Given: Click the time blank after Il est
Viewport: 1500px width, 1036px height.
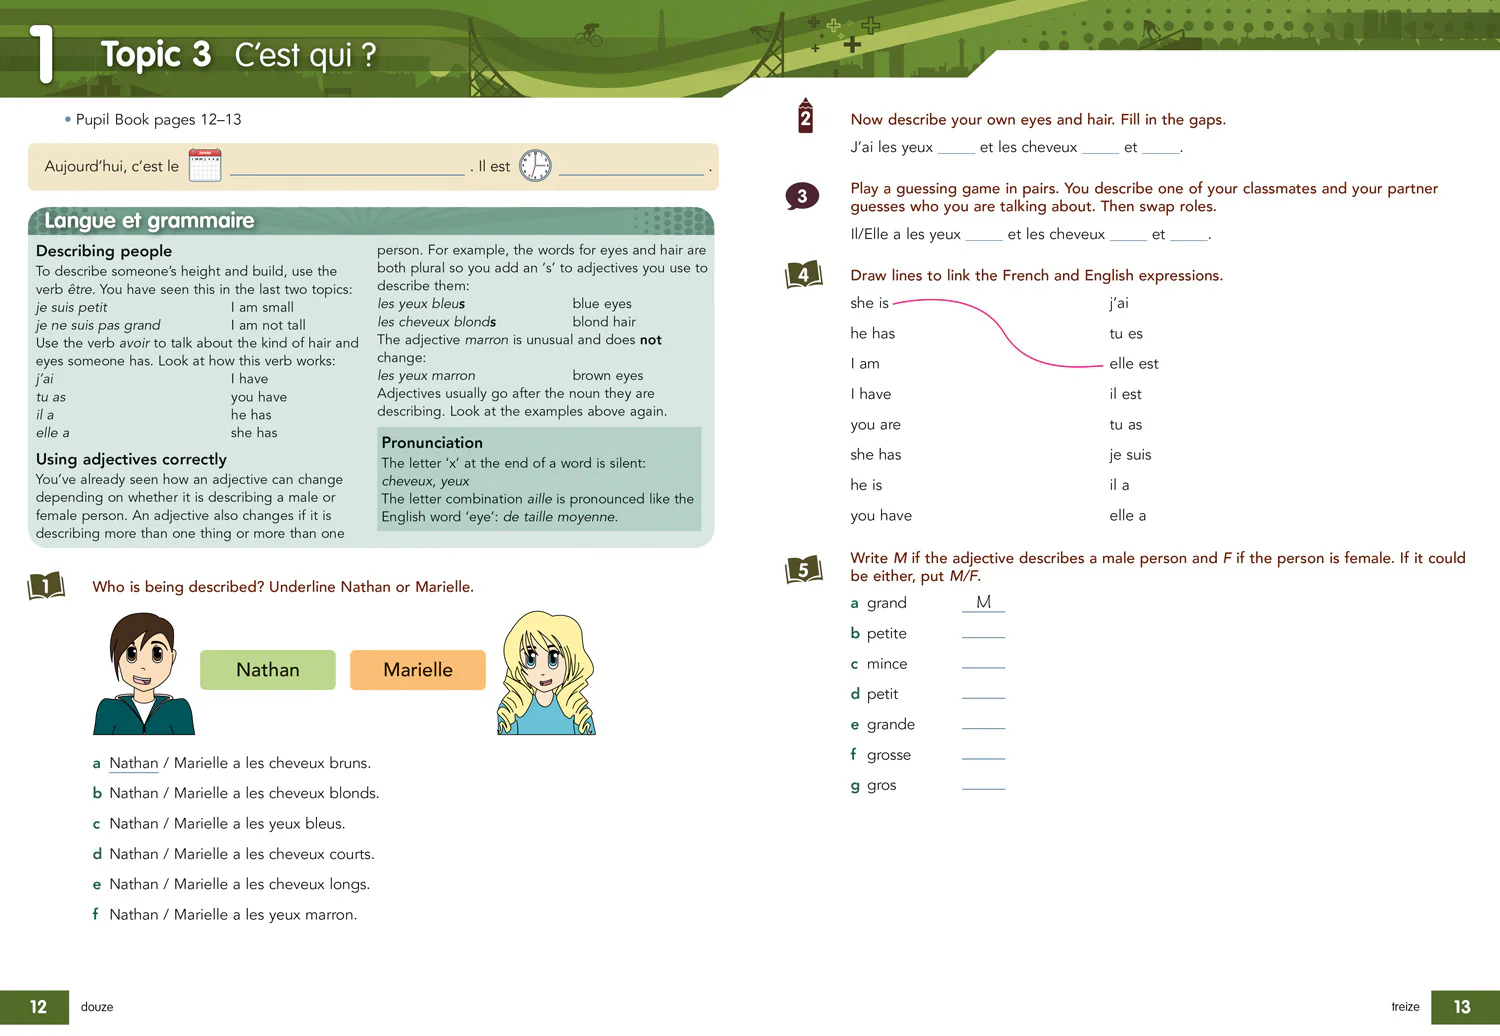Looking at the screenshot, I should 632,167.
